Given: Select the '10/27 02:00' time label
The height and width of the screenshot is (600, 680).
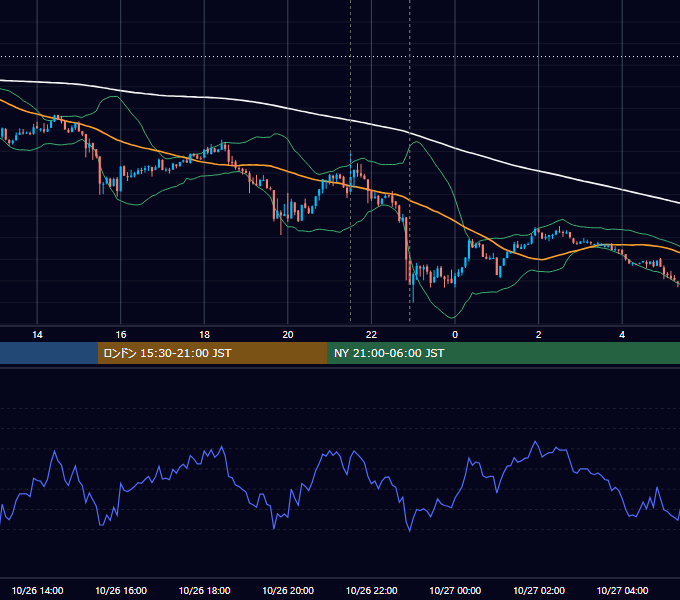Looking at the screenshot, I should coord(539,590).
